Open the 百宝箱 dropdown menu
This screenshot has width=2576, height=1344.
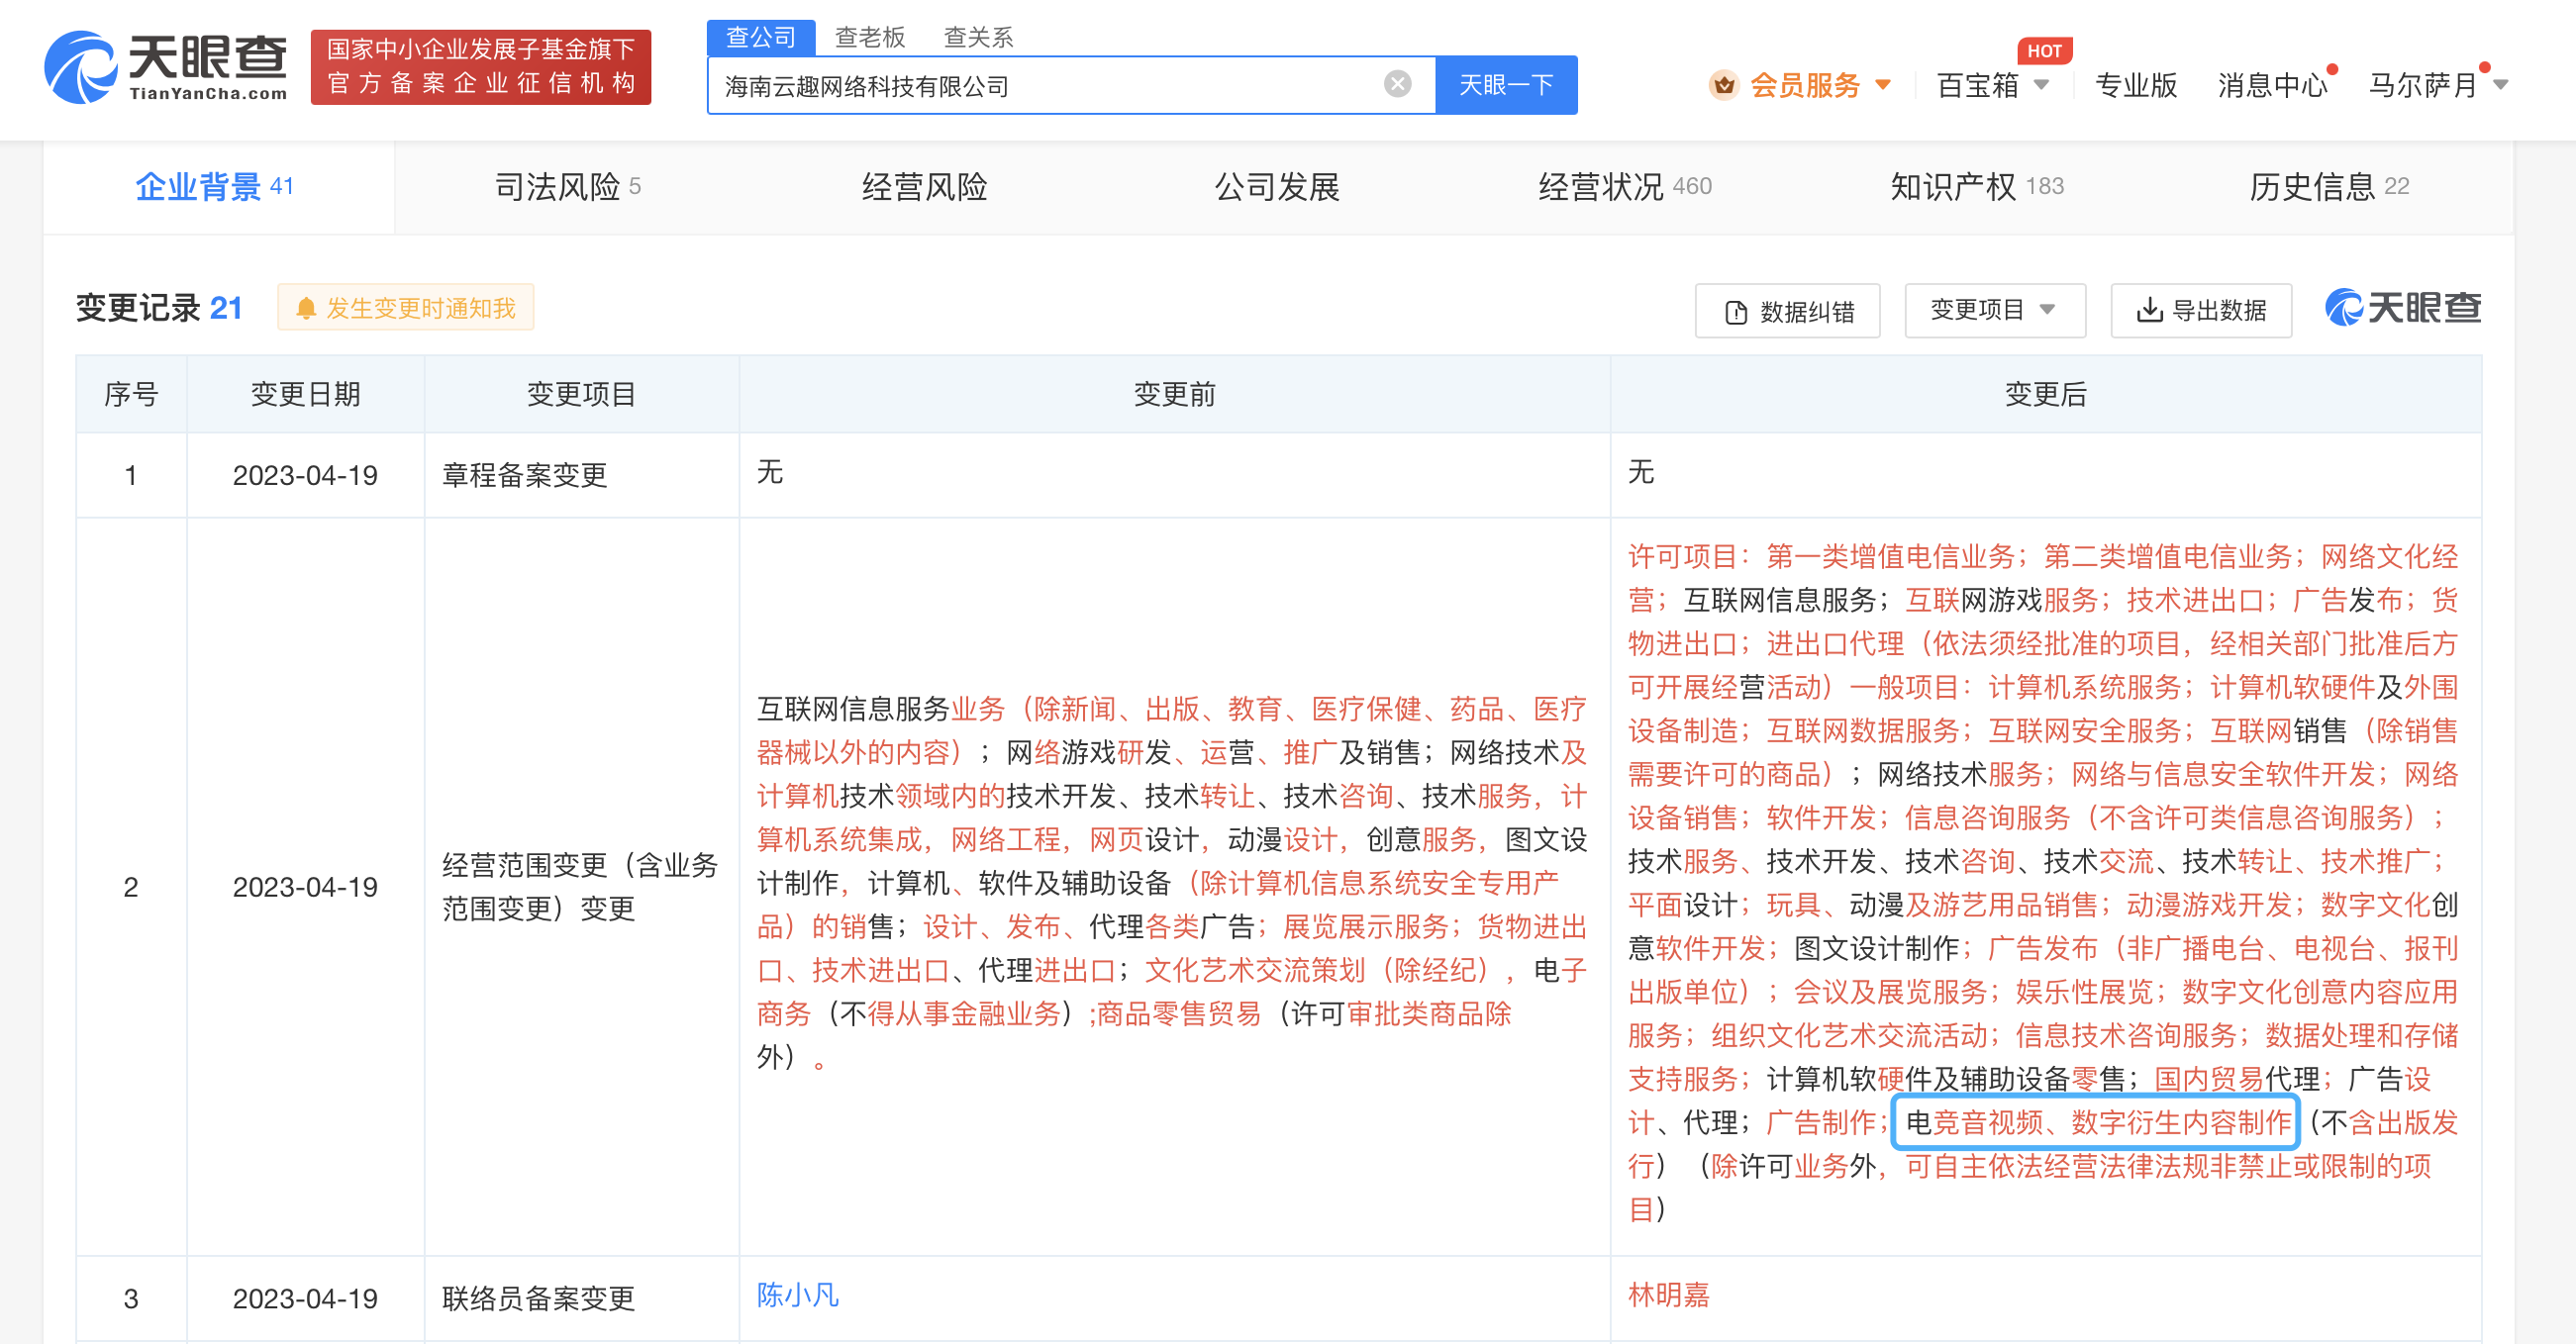(1992, 85)
